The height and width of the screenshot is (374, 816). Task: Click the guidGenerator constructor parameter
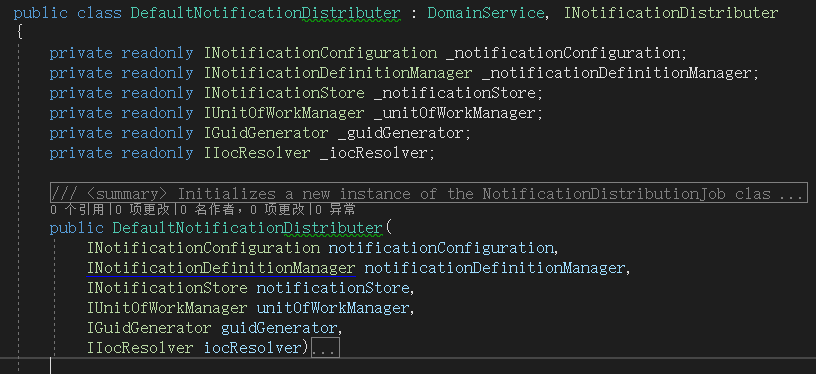click(279, 328)
